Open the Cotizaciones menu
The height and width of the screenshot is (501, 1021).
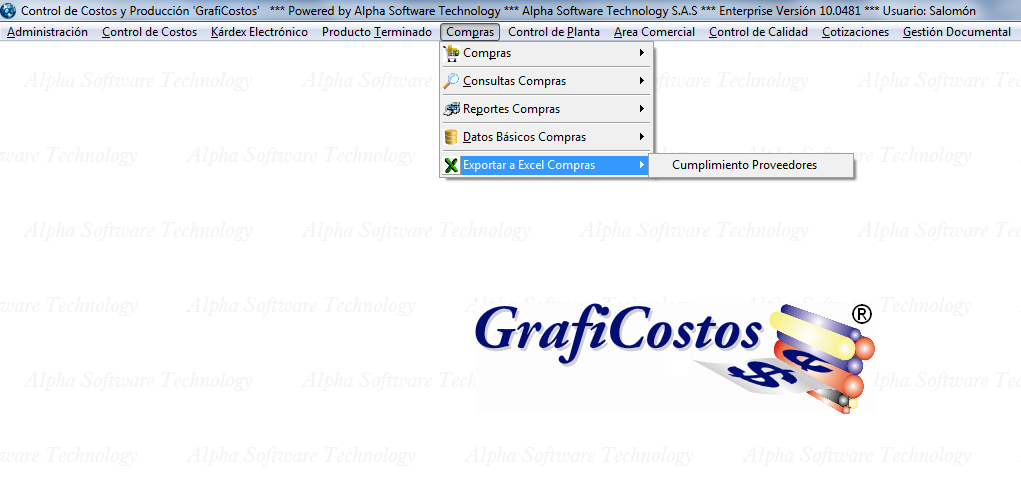pos(855,32)
